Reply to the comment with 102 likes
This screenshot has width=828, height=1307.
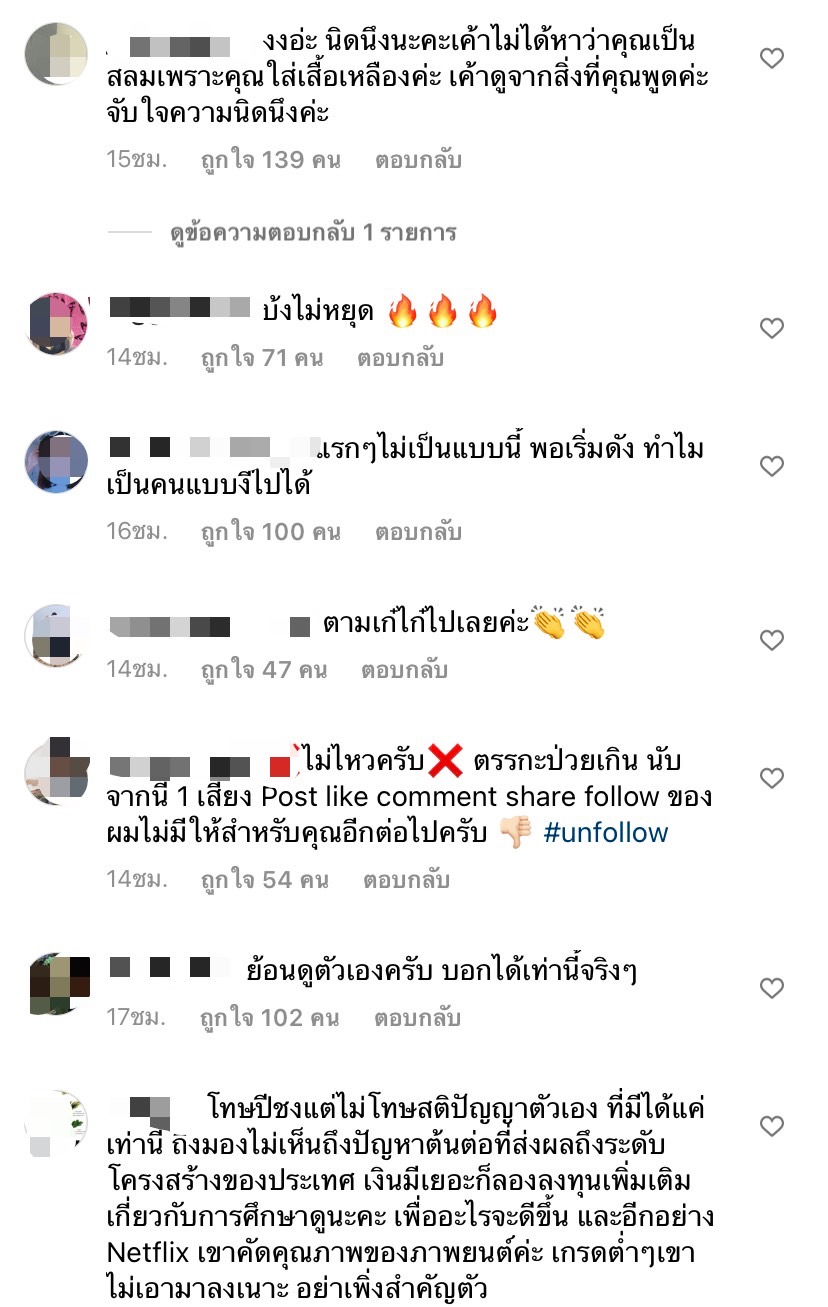pyautogui.click(x=417, y=1018)
